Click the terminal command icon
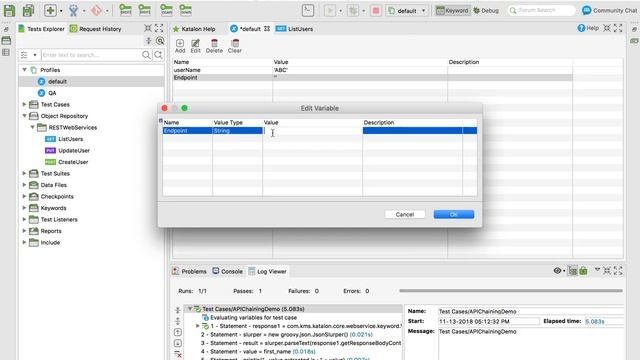This screenshot has width=640, height=360. (x=308, y=10)
